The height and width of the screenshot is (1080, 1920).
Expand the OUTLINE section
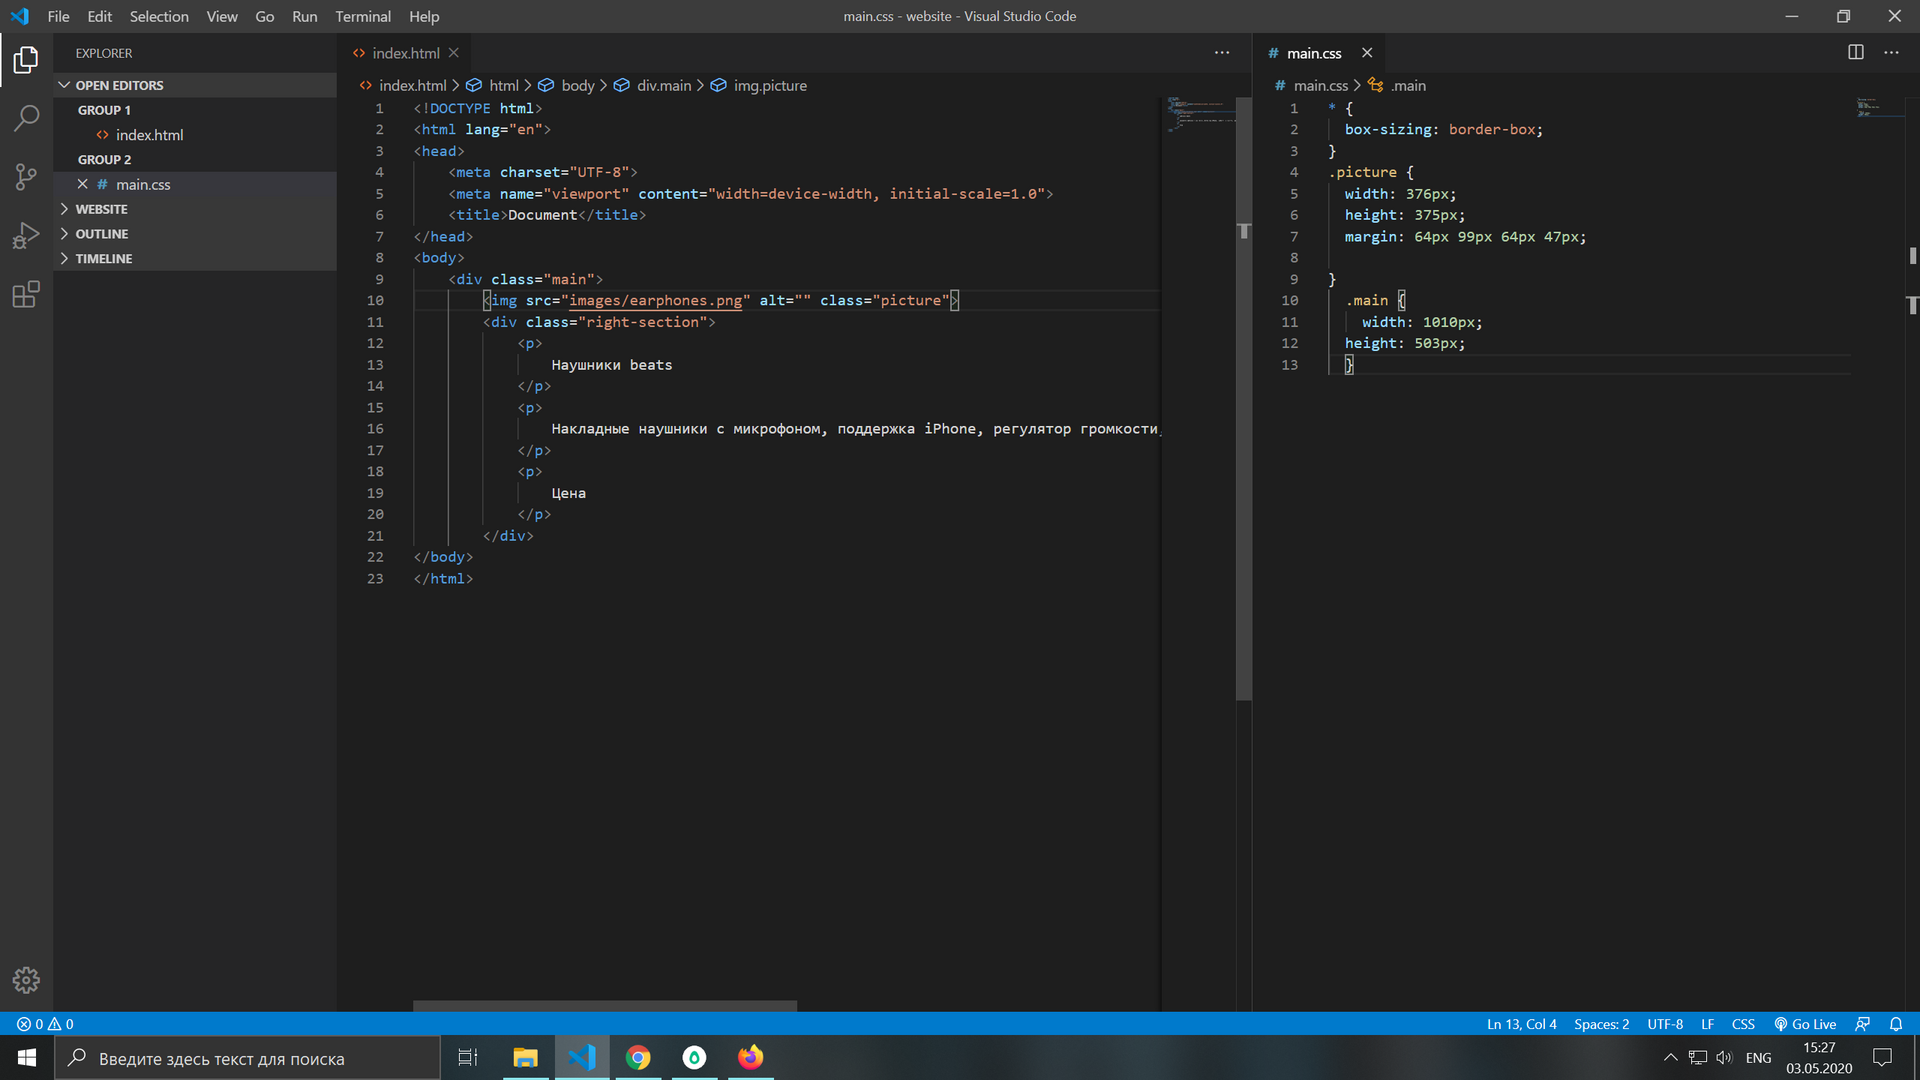coord(195,234)
